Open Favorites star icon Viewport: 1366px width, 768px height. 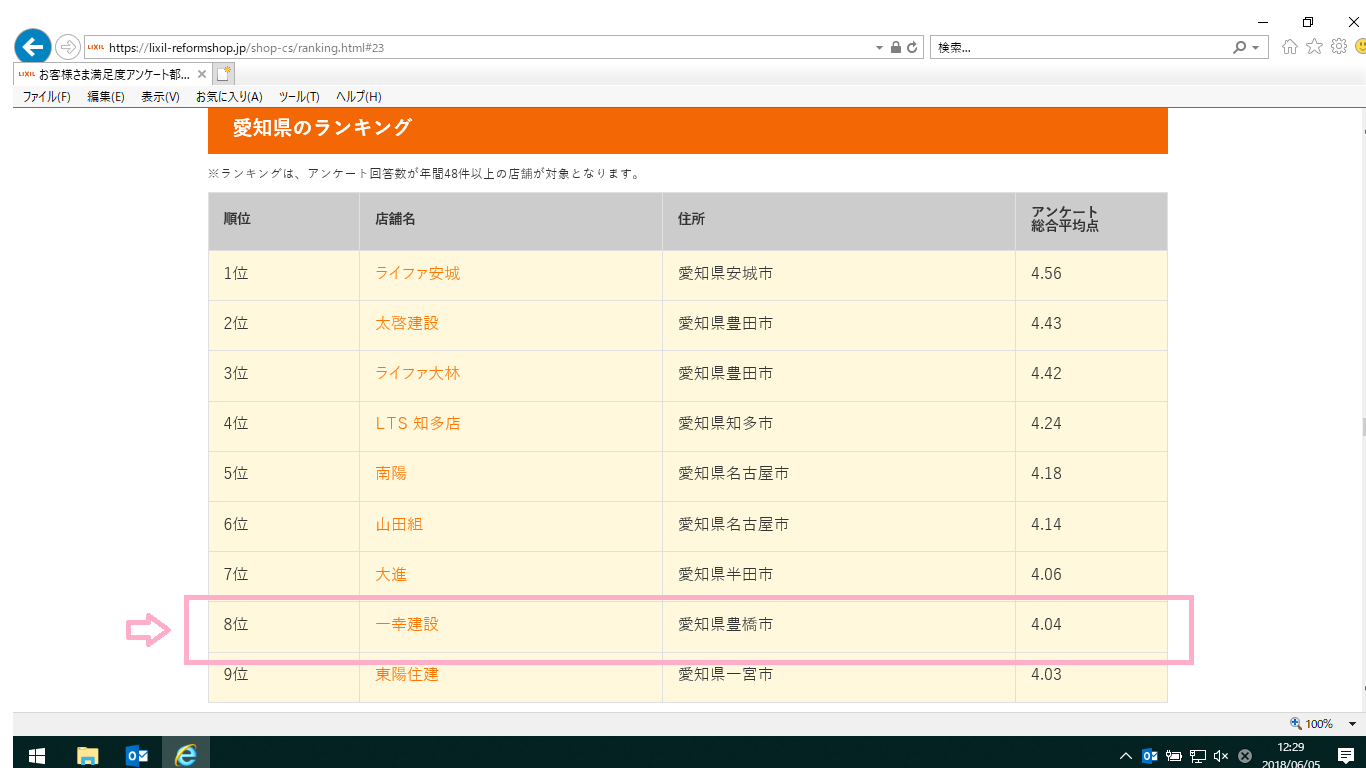1314,47
